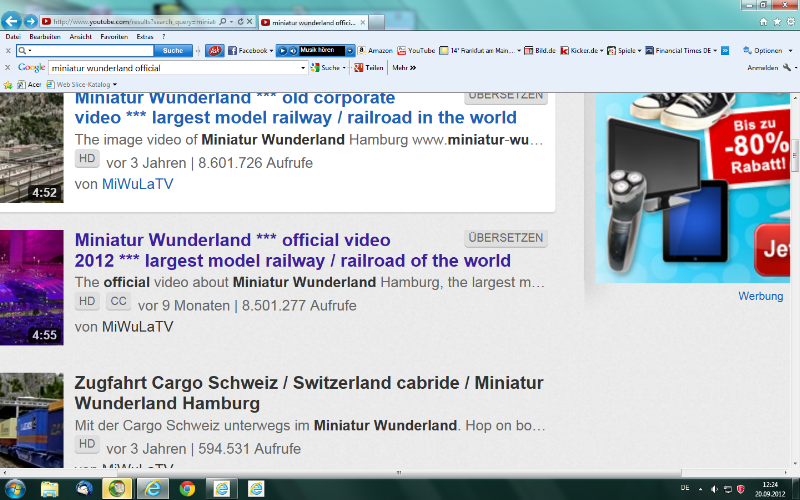
Task: Click the Google toolbar wrench icon
Action: coord(787,68)
